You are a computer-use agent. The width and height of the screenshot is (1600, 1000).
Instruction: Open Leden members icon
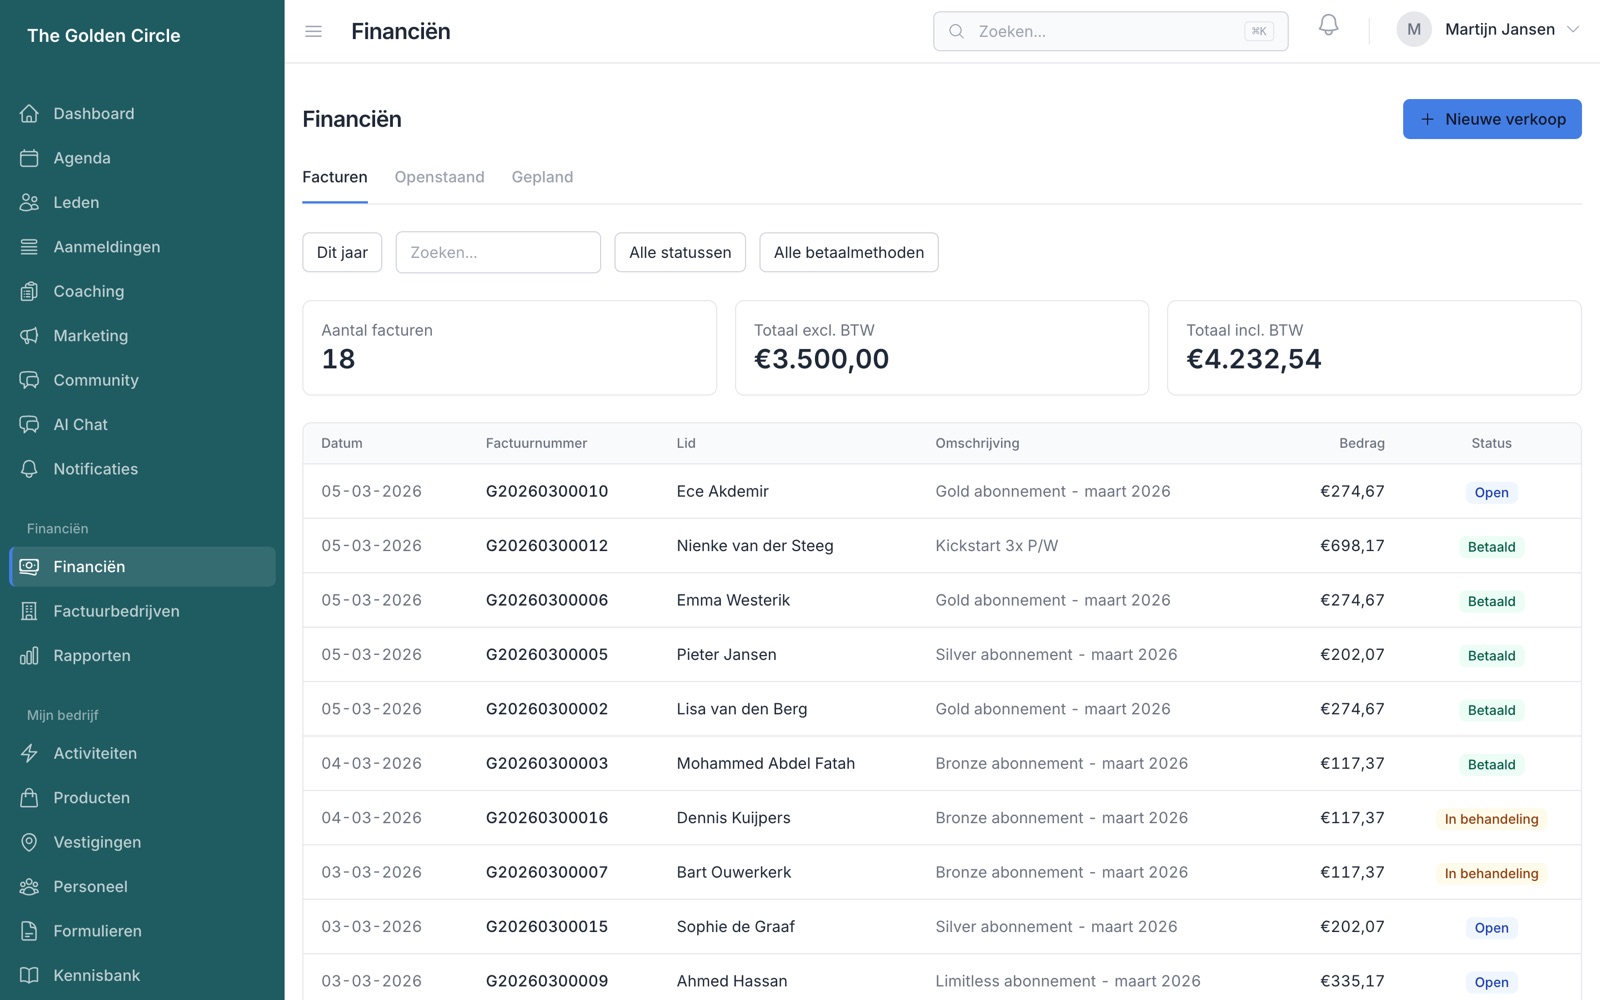click(29, 202)
